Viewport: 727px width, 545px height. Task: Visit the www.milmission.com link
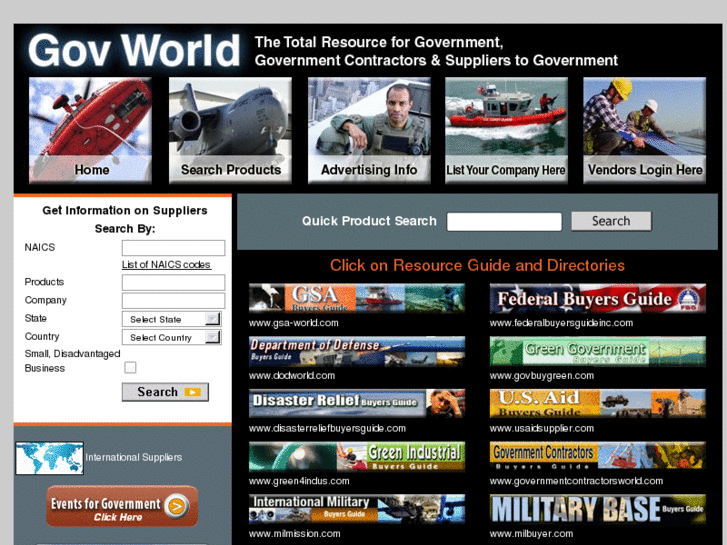294,534
